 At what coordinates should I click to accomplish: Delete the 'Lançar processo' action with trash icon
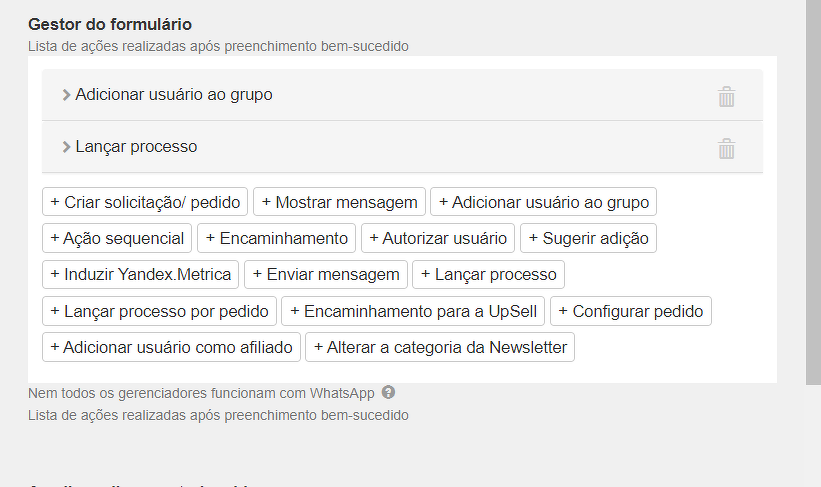[x=727, y=149]
